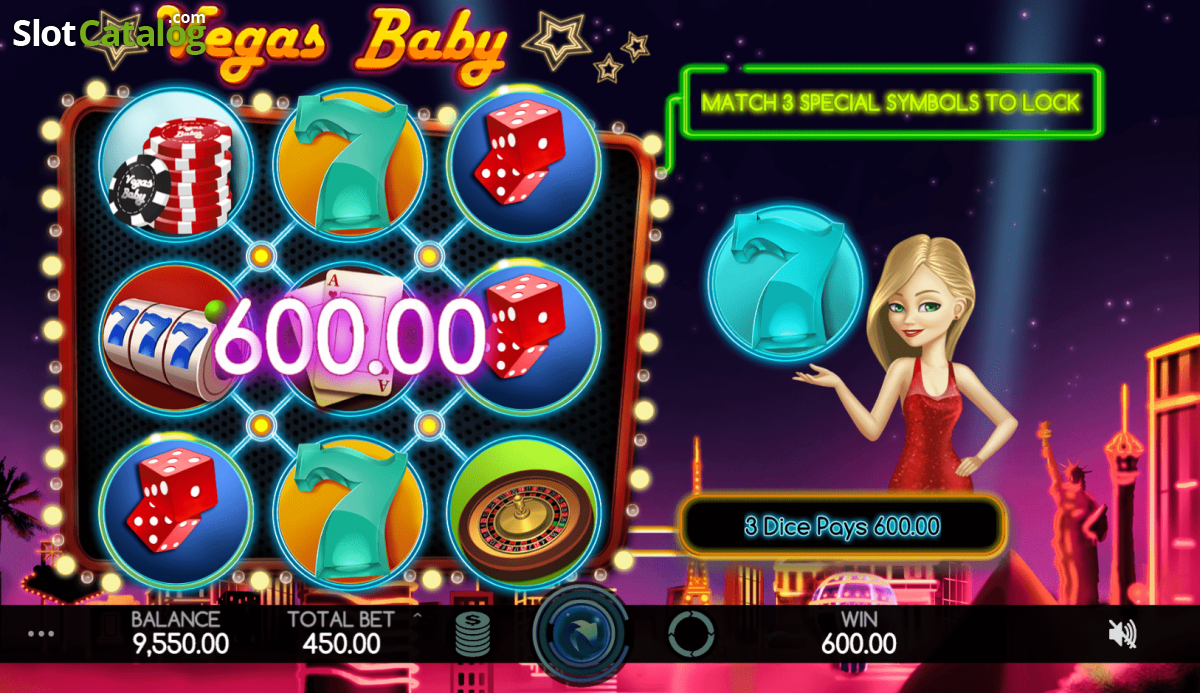Click the autoplay circular arrows icon
Image resolution: width=1200 pixels, height=693 pixels.
coord(691,634)
